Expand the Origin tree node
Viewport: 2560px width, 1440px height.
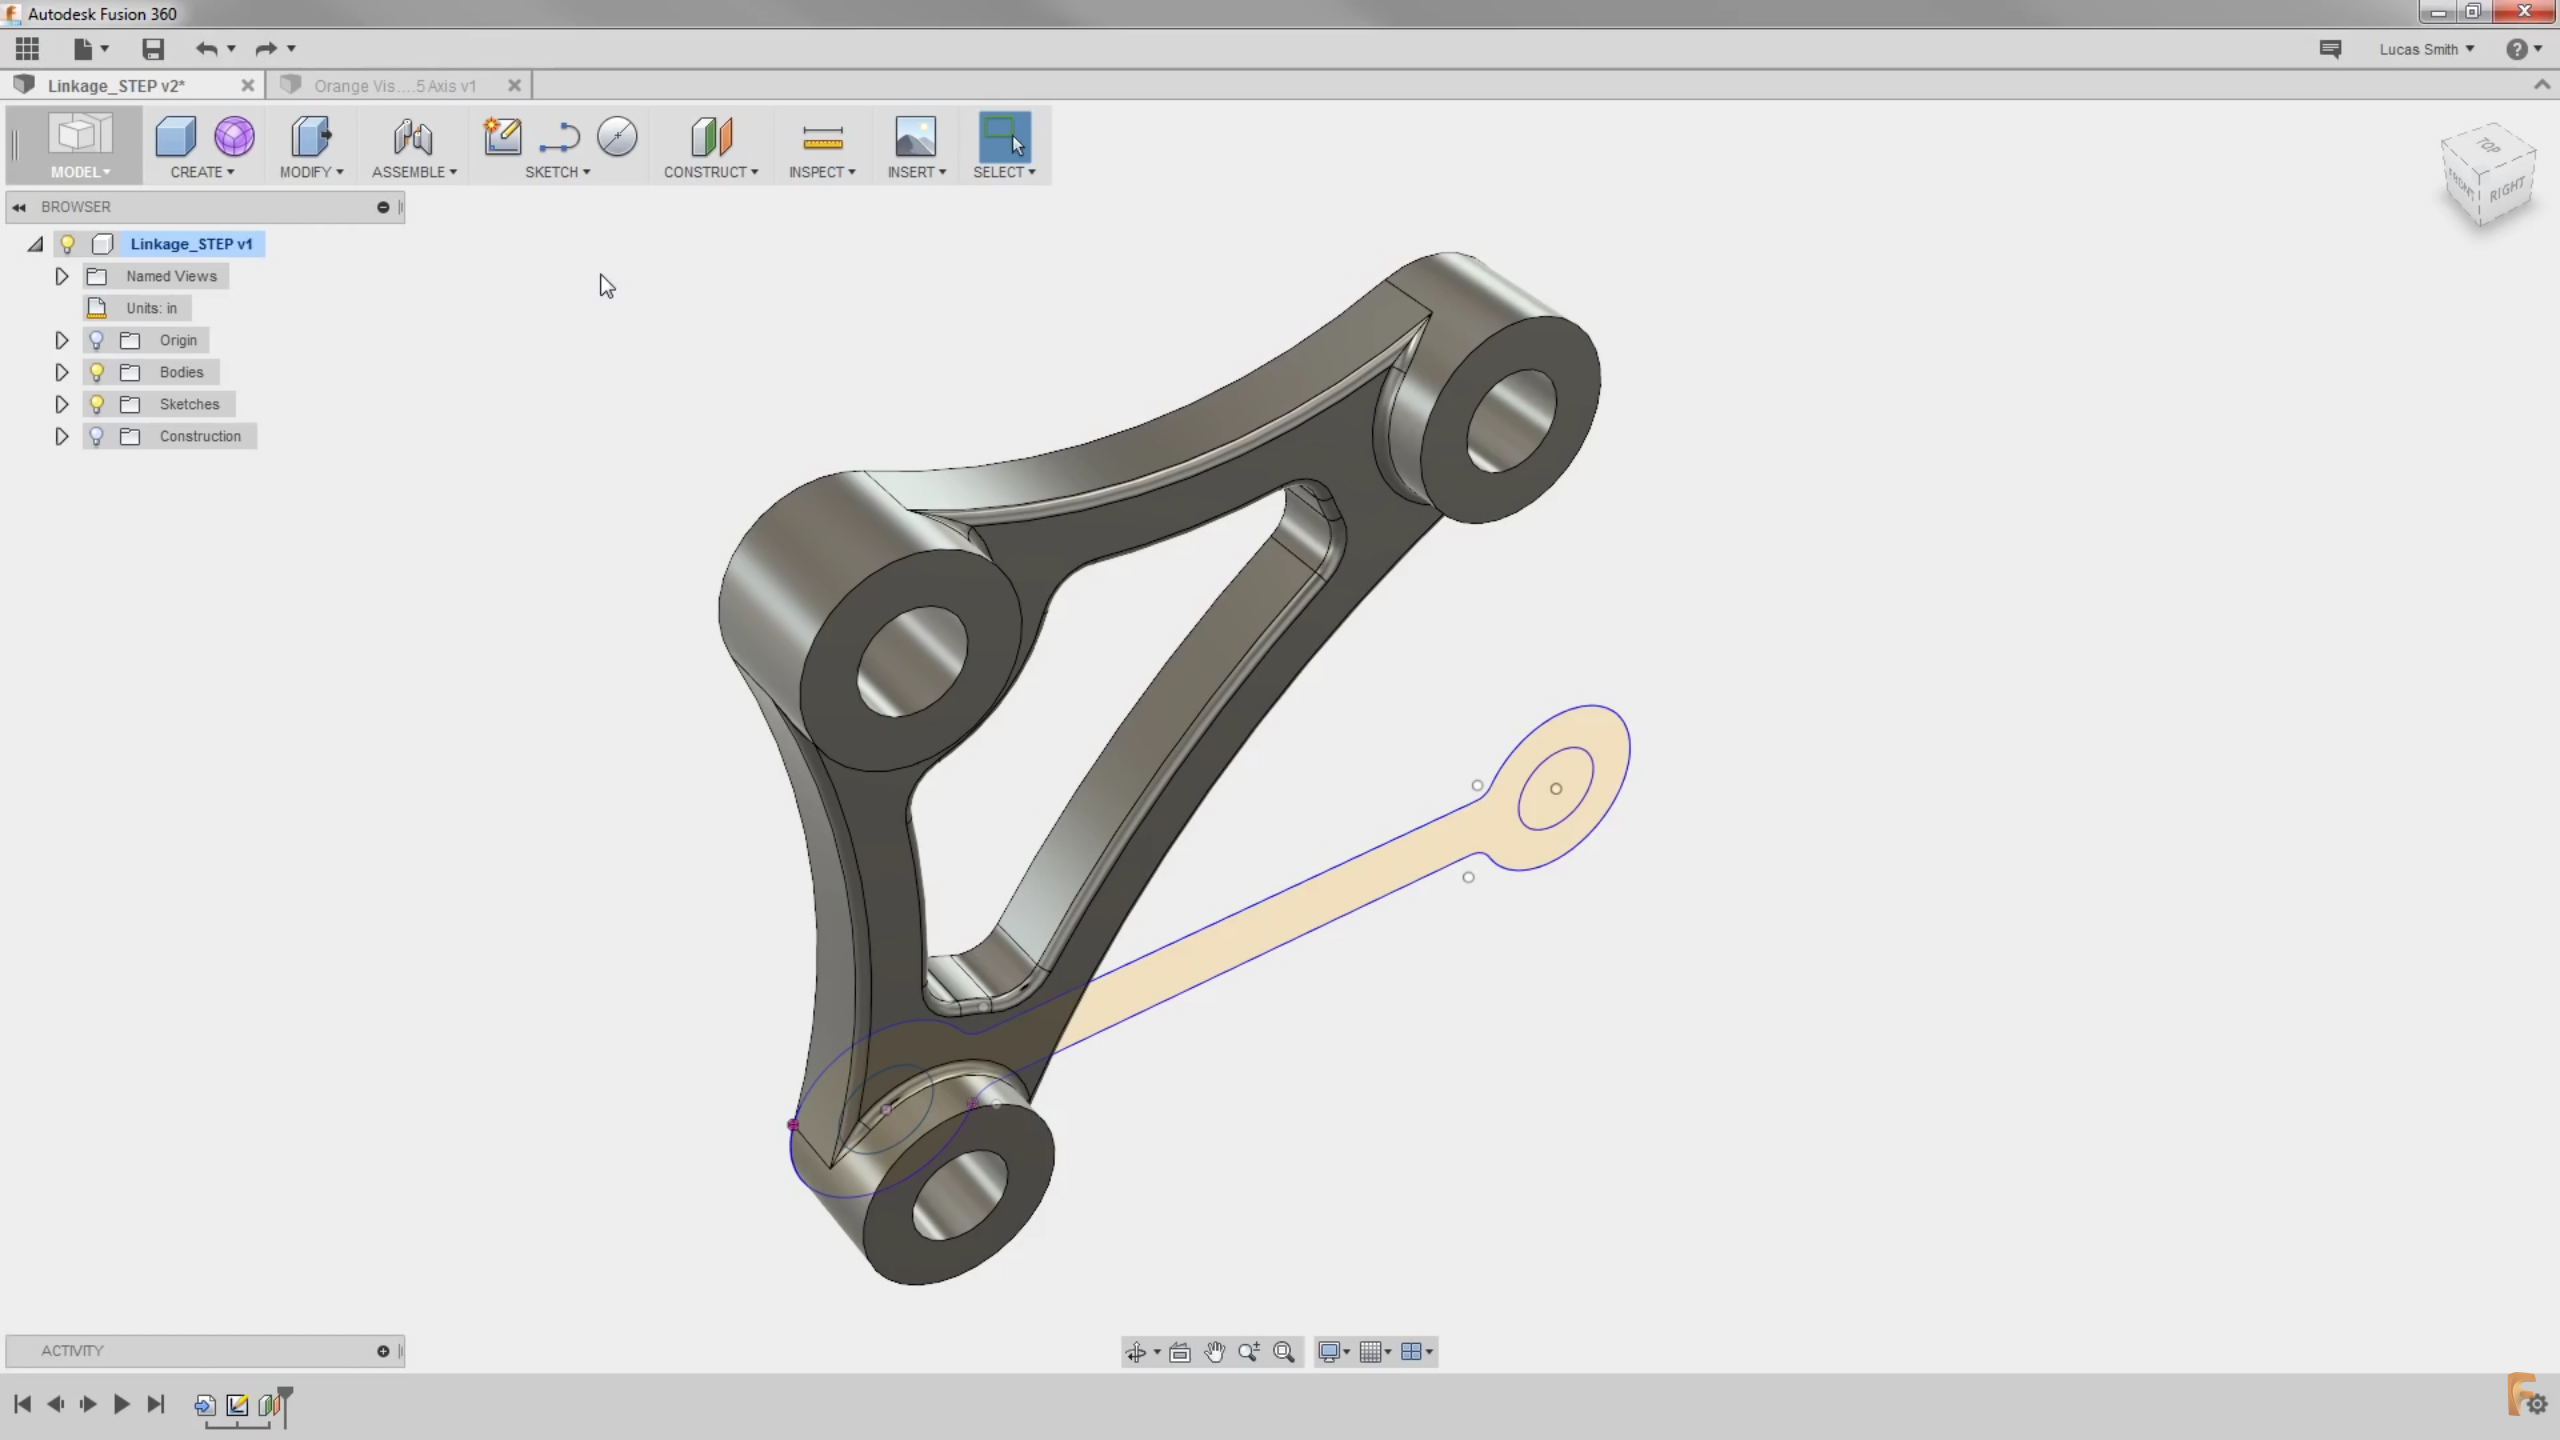pos(61,340)
